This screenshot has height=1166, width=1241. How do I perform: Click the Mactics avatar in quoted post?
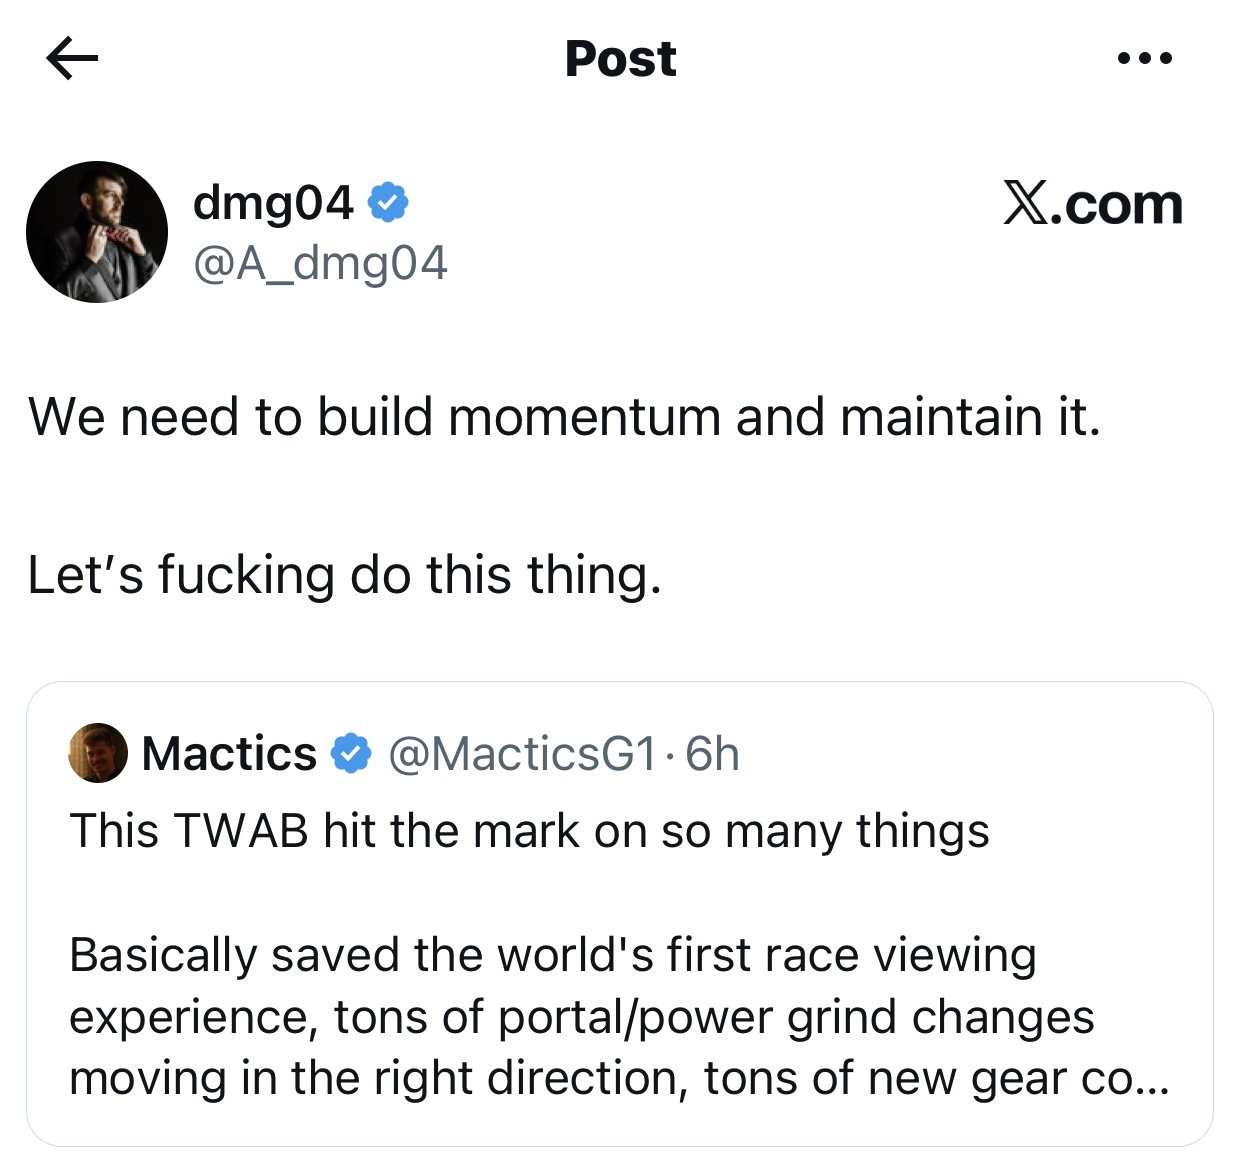[98, 753]
